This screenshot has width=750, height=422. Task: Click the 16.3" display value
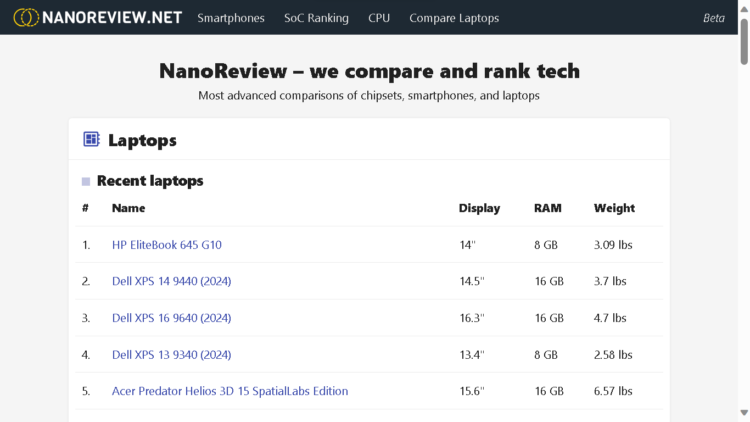pos(472,318)
